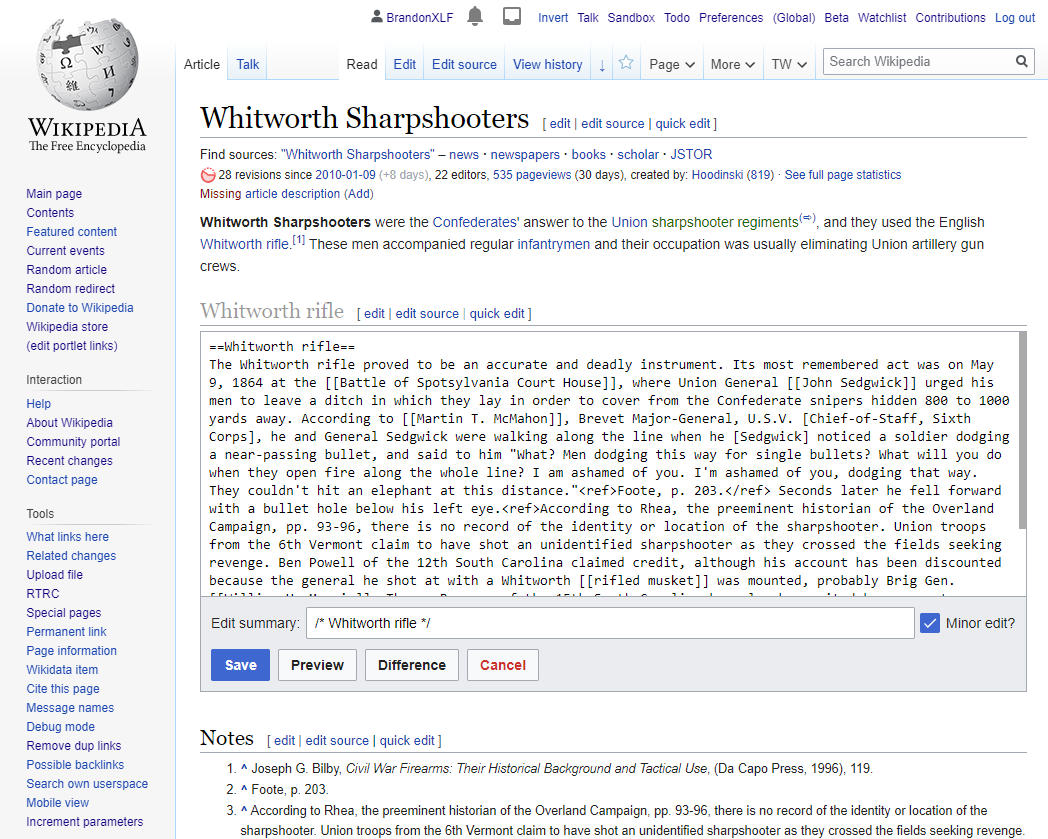Cancel the quick edit
This screenshot has width=1048, height=839.
click(x=503, y=665)
